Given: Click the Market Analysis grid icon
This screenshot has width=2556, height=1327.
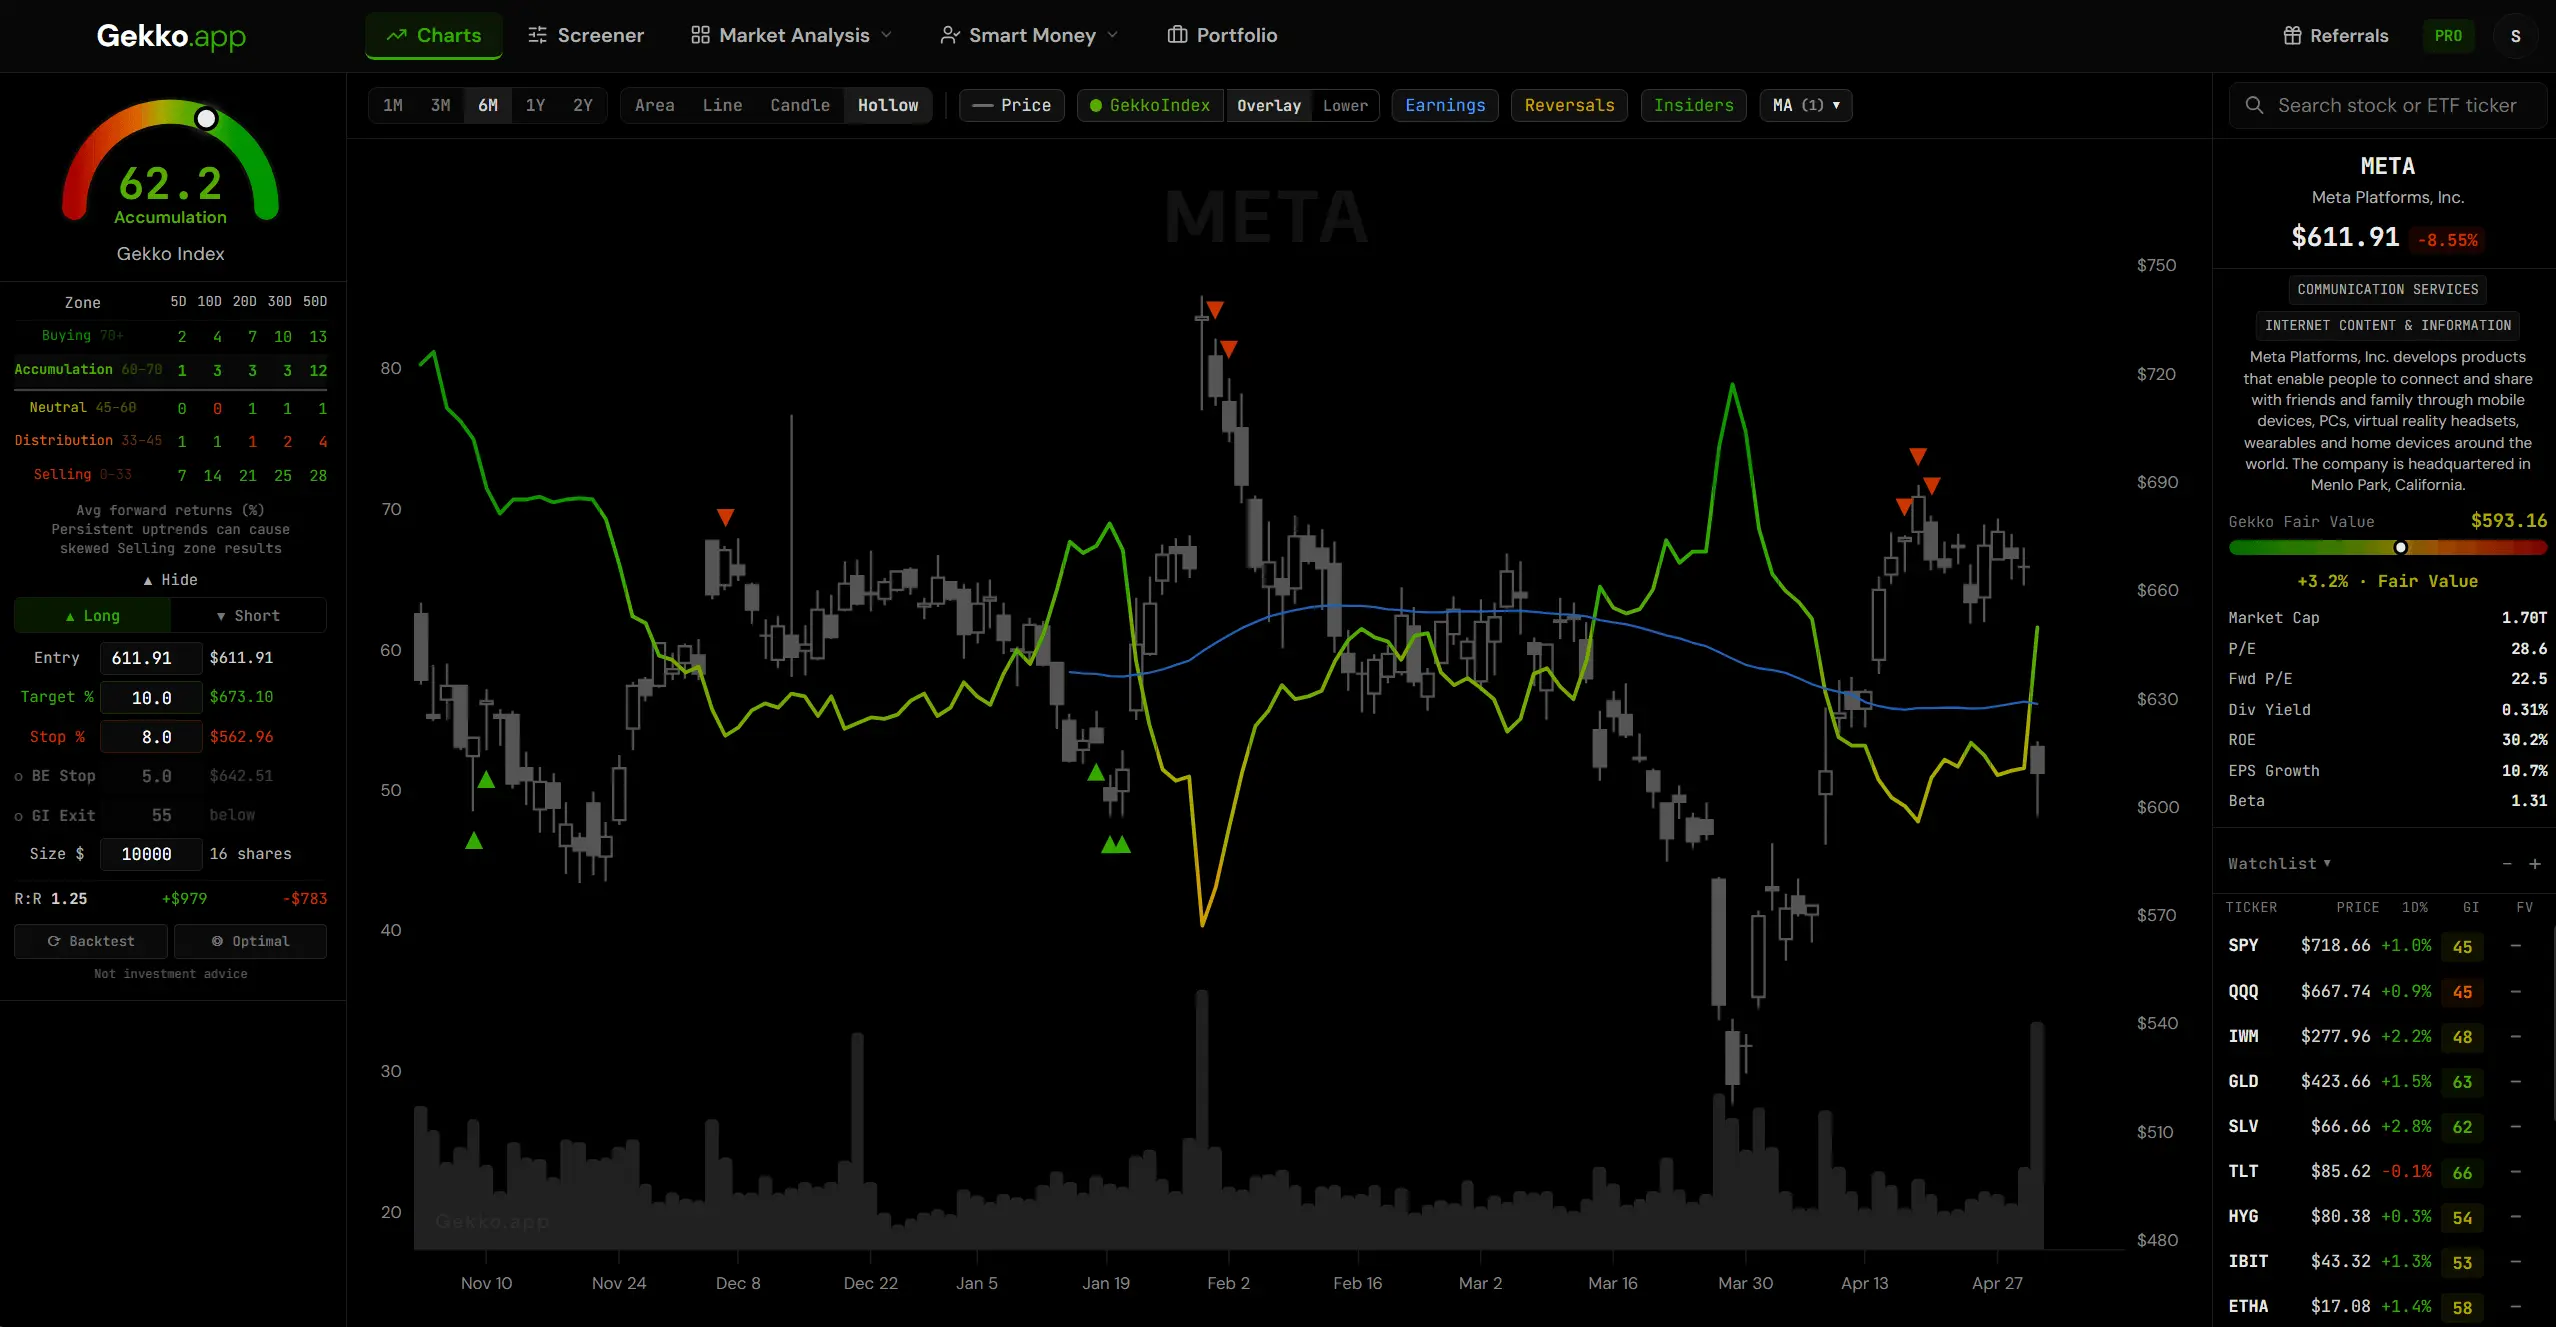Looking at the screenshot, I should pos(700,35).
